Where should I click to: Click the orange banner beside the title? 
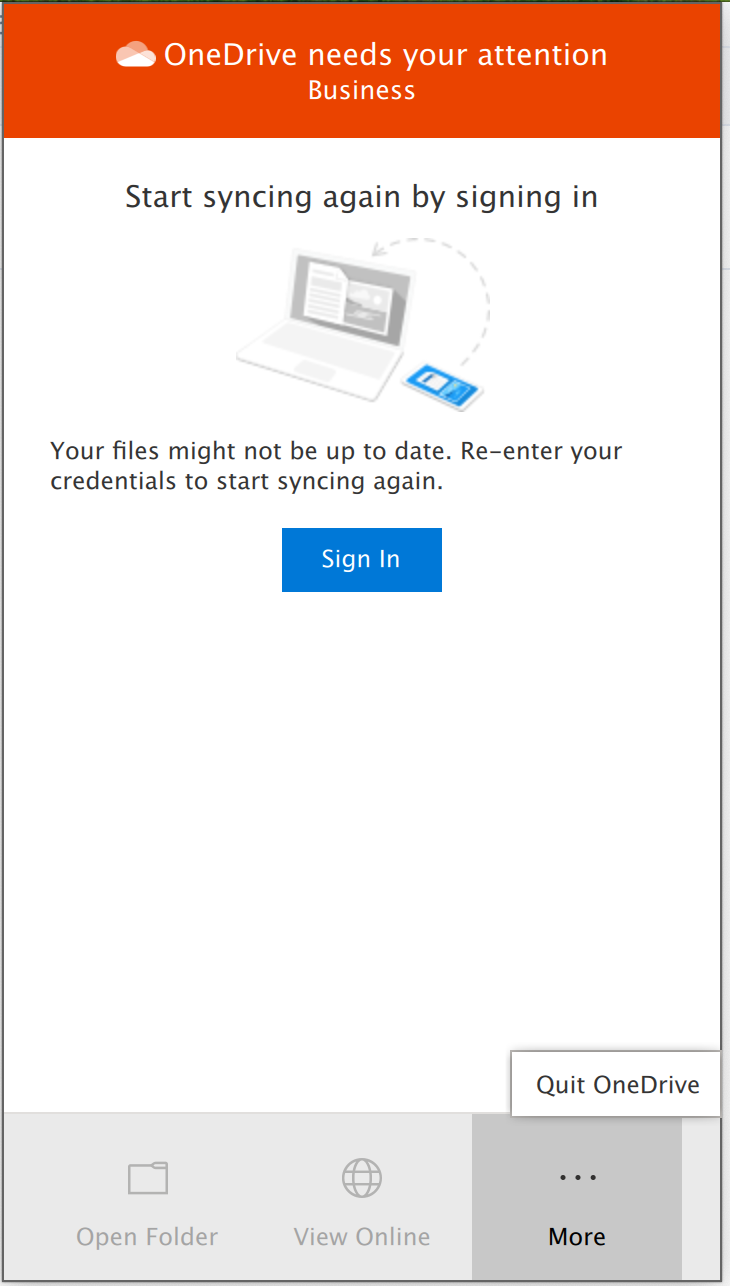point(60,70)
